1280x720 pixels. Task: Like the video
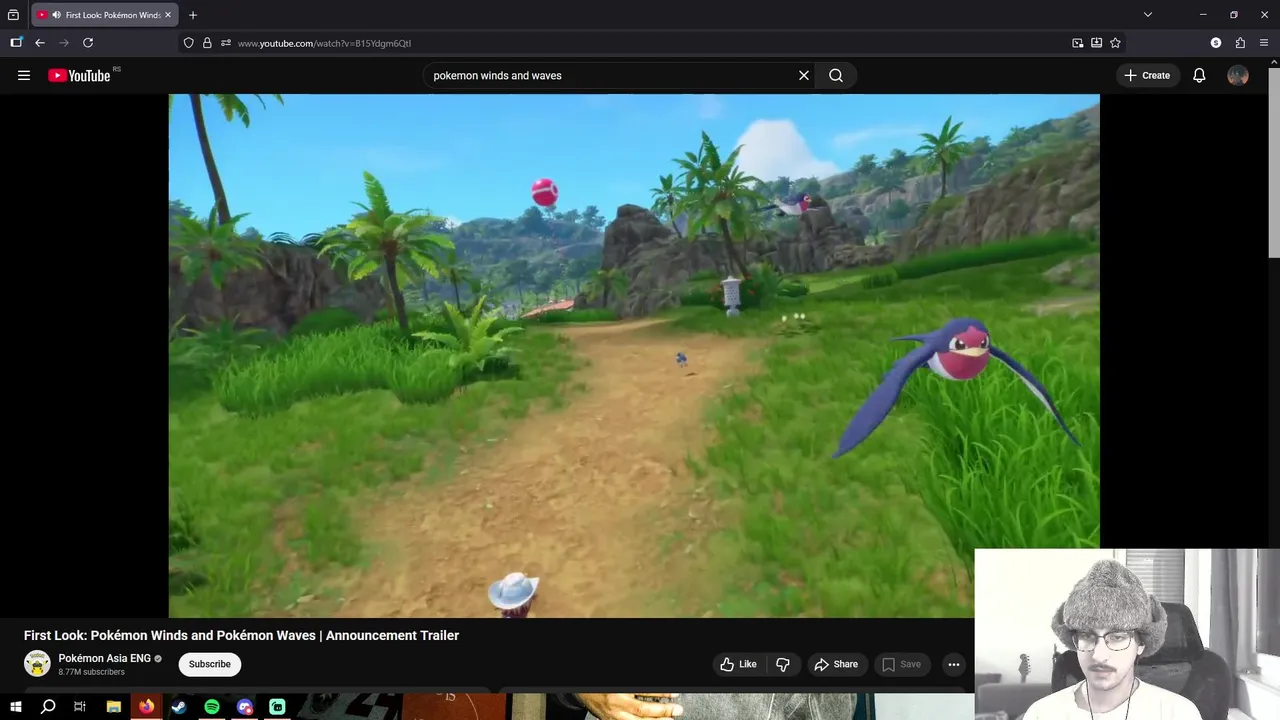(x=738, y=664)
